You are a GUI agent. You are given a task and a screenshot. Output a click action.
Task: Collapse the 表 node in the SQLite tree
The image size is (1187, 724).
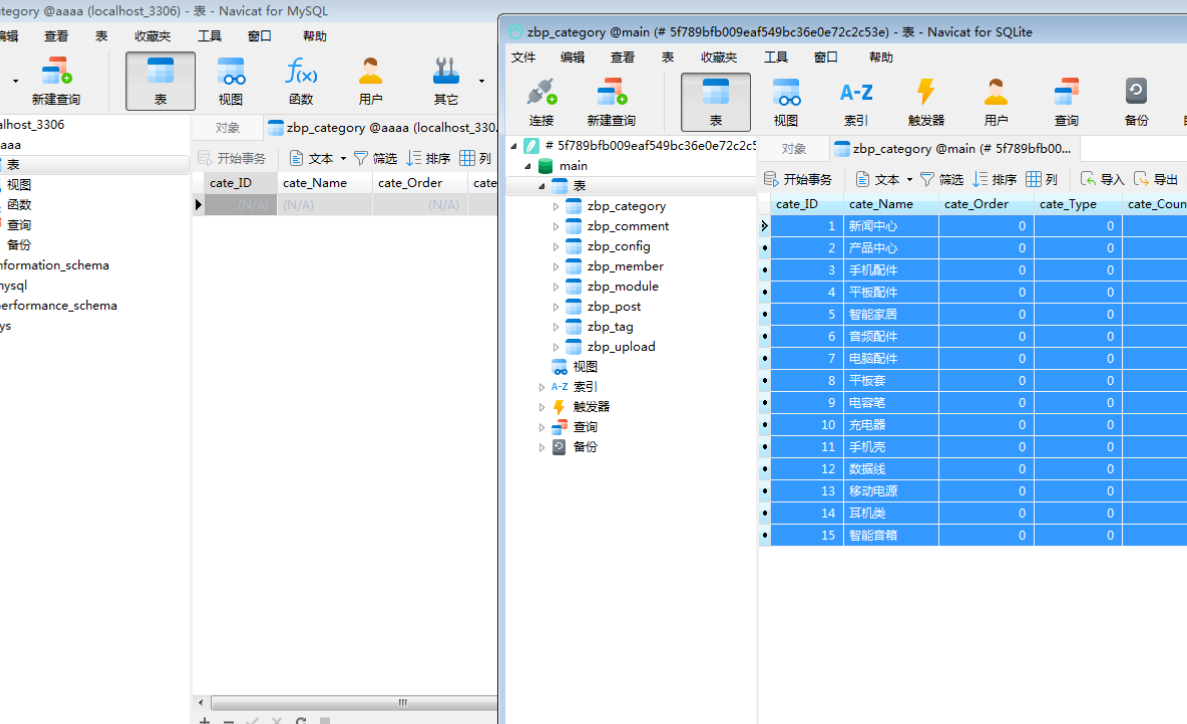[x=541, y=186]
